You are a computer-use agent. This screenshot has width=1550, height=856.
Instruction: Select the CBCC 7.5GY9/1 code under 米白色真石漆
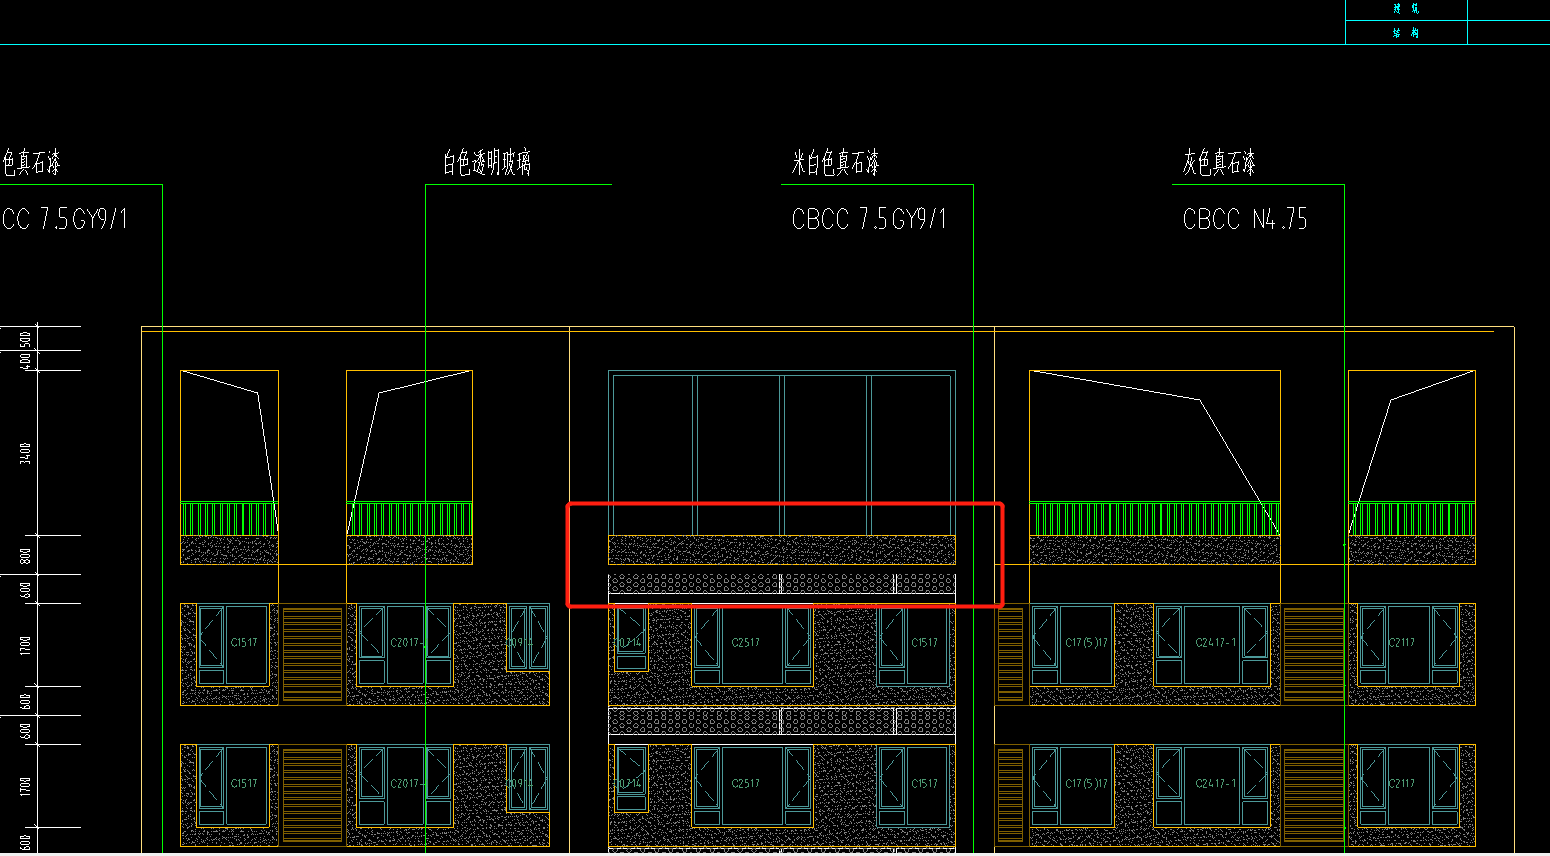(x=869, y=219)
